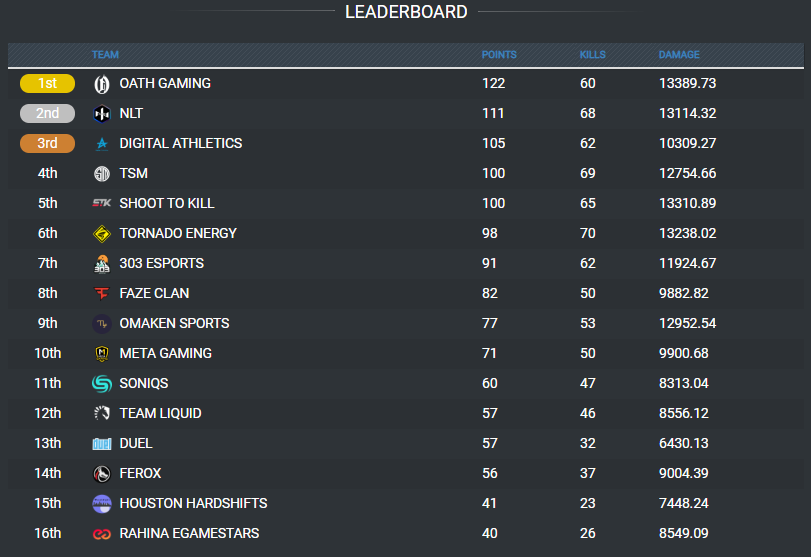Viewport: 811px width, 557px height.
Task: Click the 7448.24 damage value
Action: click(x=684, y=503)
